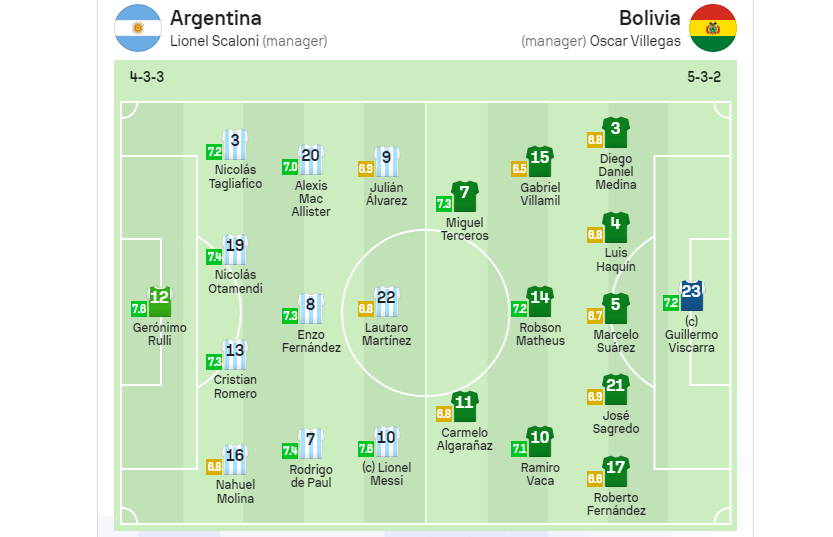Click Lautaro Martínez's 6.8 rating badge
This screenshot has width=833, height=537.
366,309
